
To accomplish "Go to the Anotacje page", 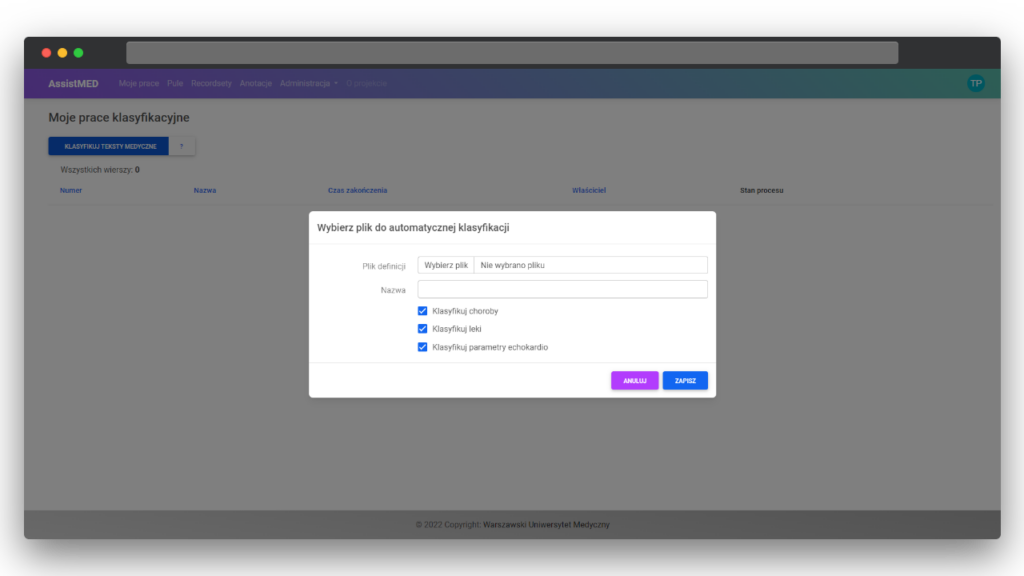I will tap(255, 83).
